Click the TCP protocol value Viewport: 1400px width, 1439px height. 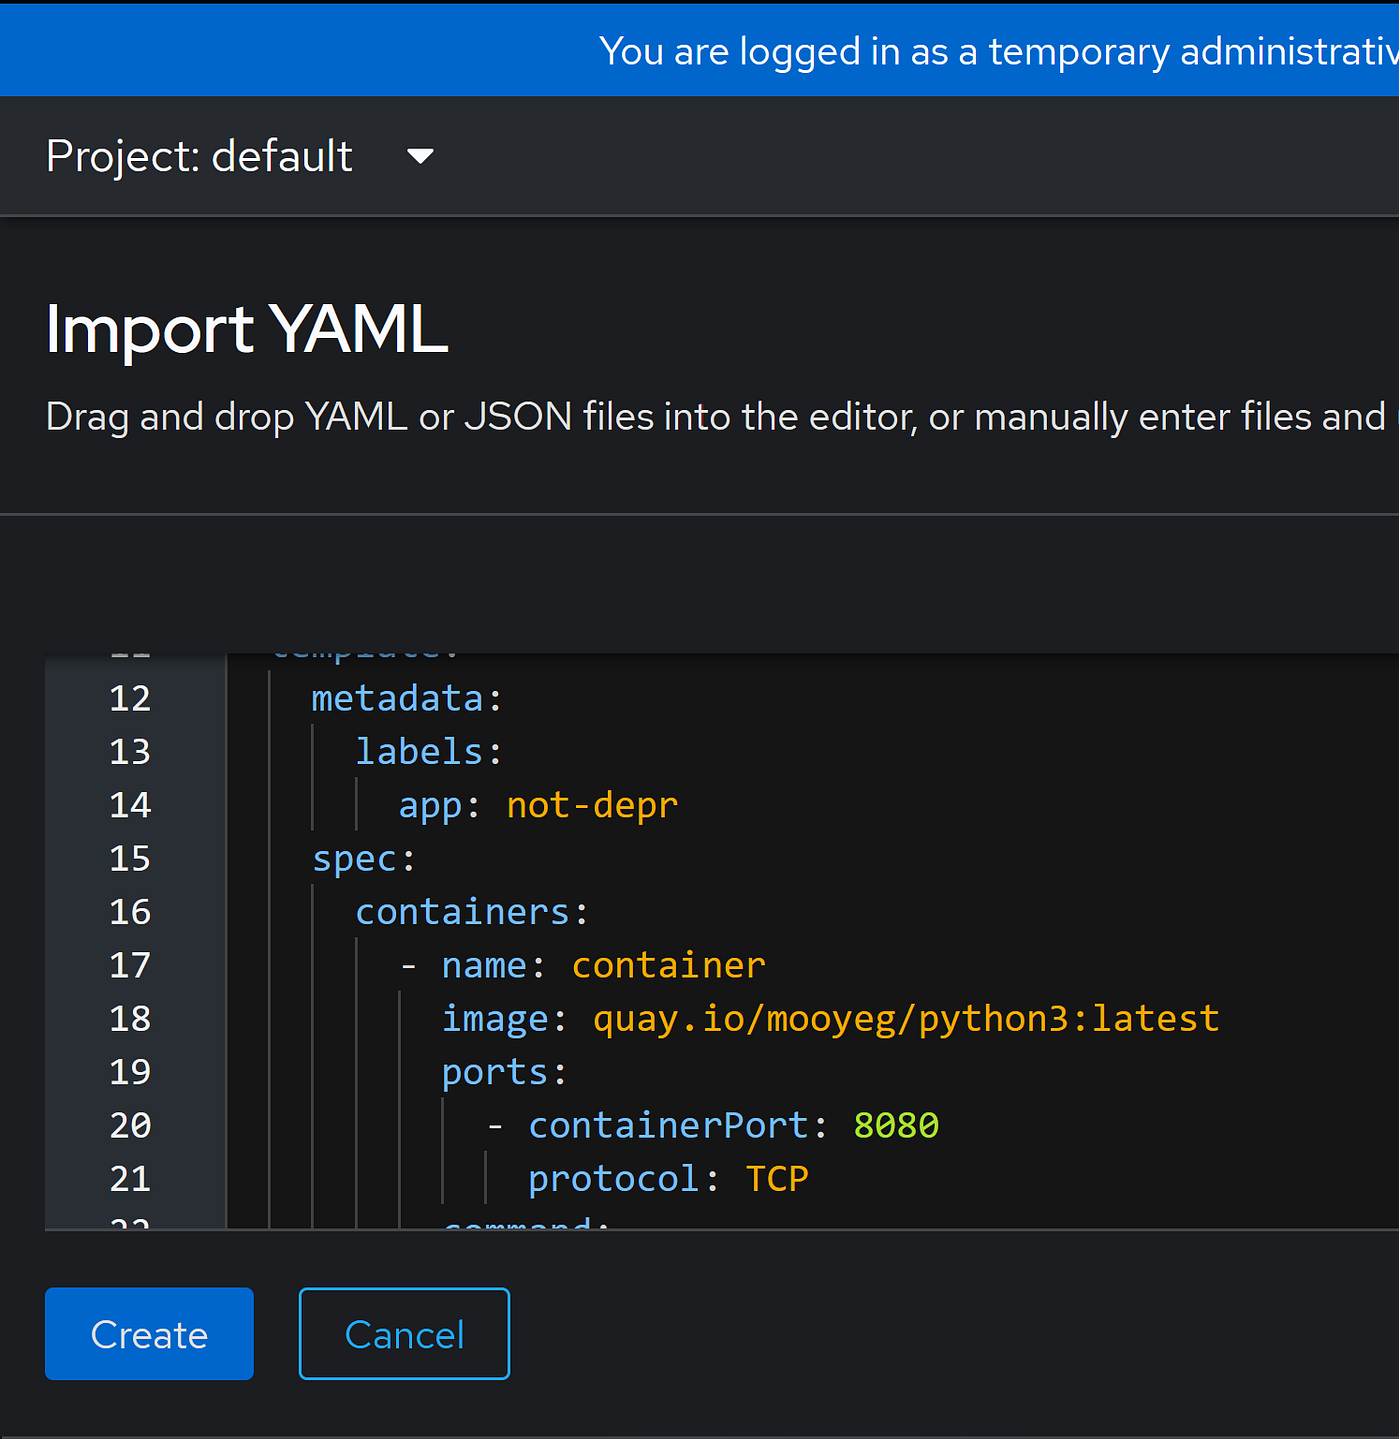coord(777,1178)
